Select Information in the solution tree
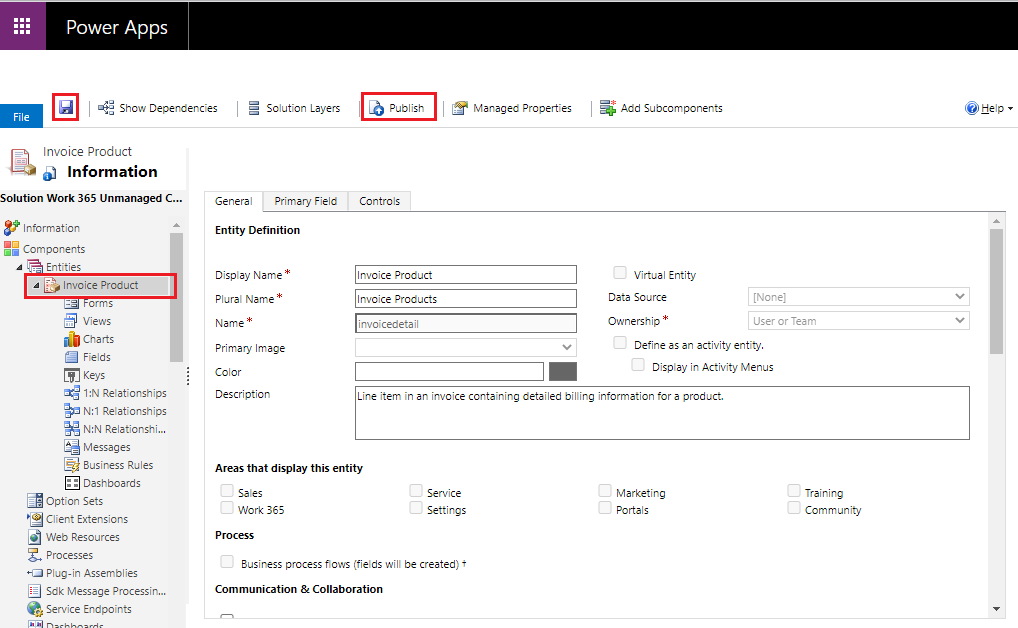 (51, 228)
